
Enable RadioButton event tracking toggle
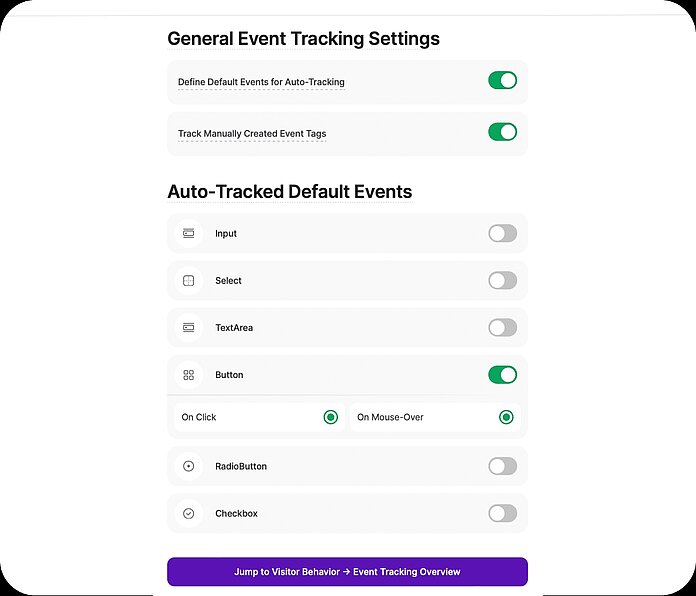tap(502, 466)
